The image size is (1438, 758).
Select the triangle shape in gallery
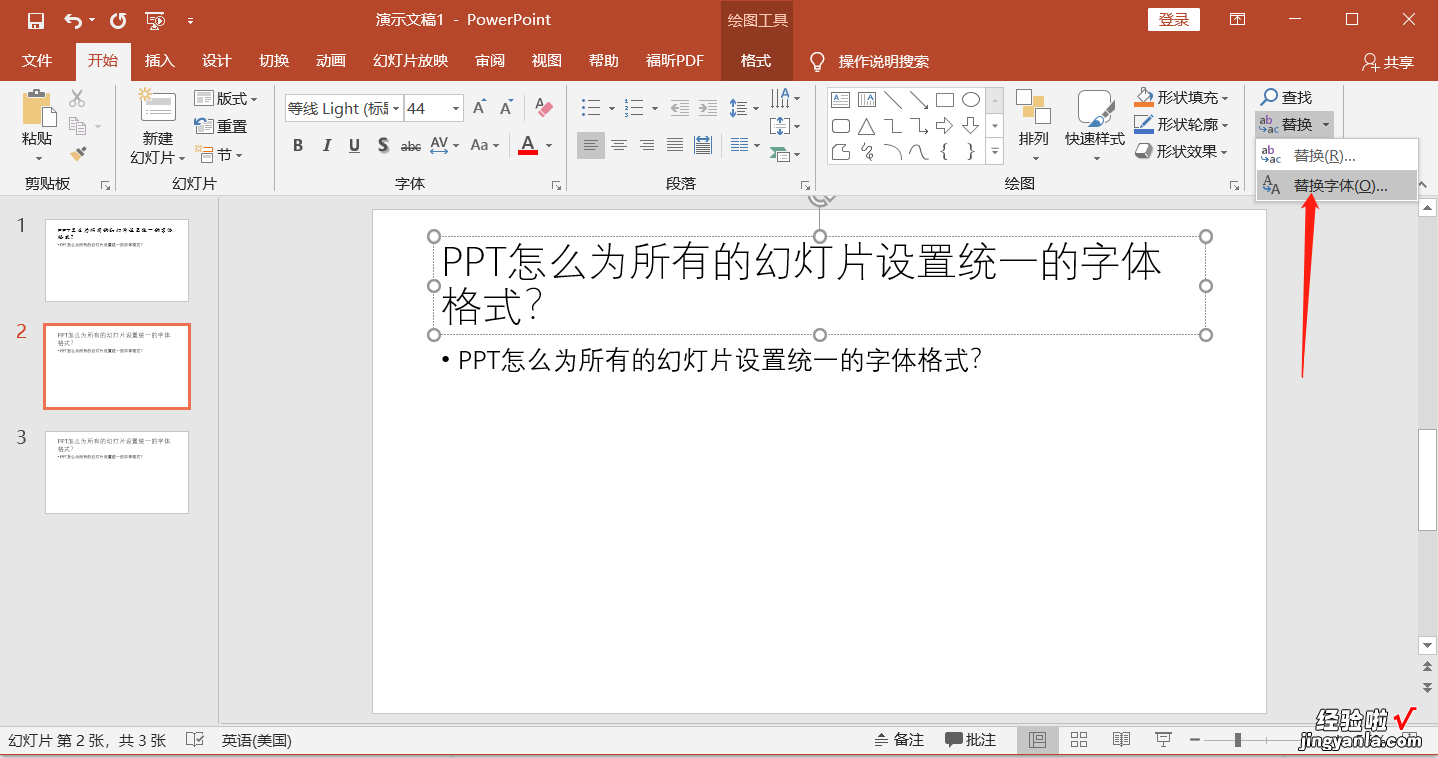pyautogui.click(x=867, y=126)
